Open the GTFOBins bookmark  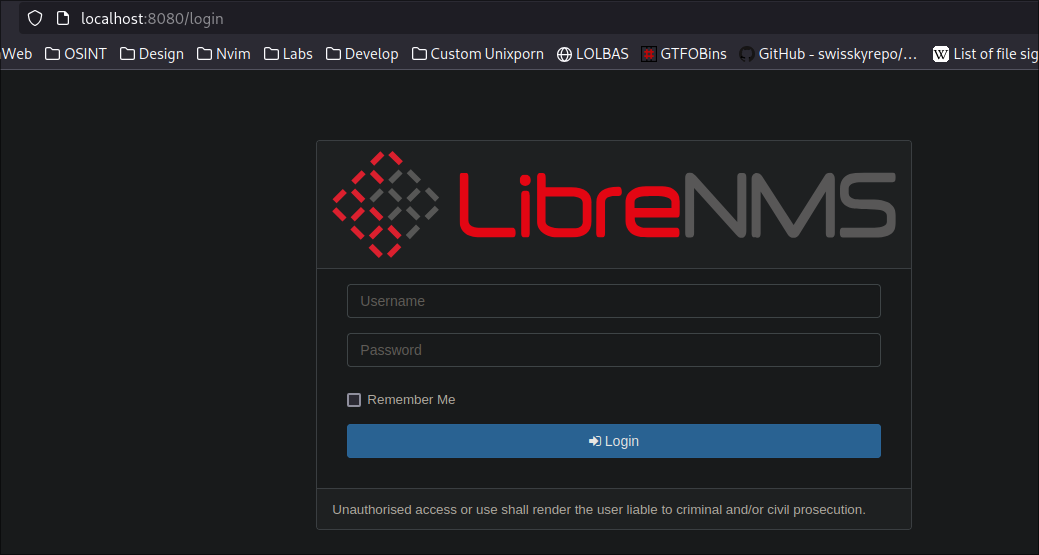(684, 54)
